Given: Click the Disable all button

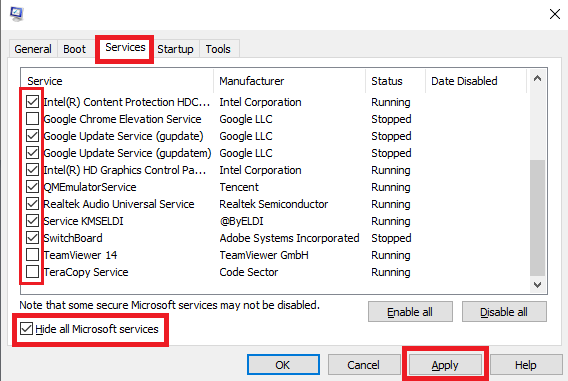Looking at the screenshot, I should (504, 312).
